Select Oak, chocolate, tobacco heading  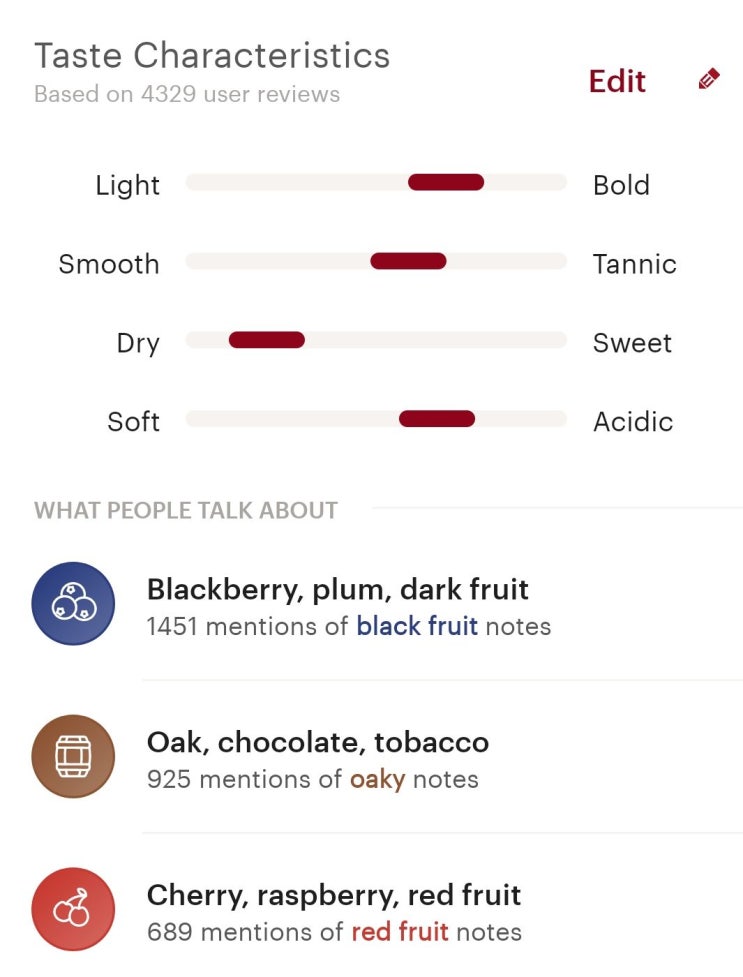[x=318, y=742]
